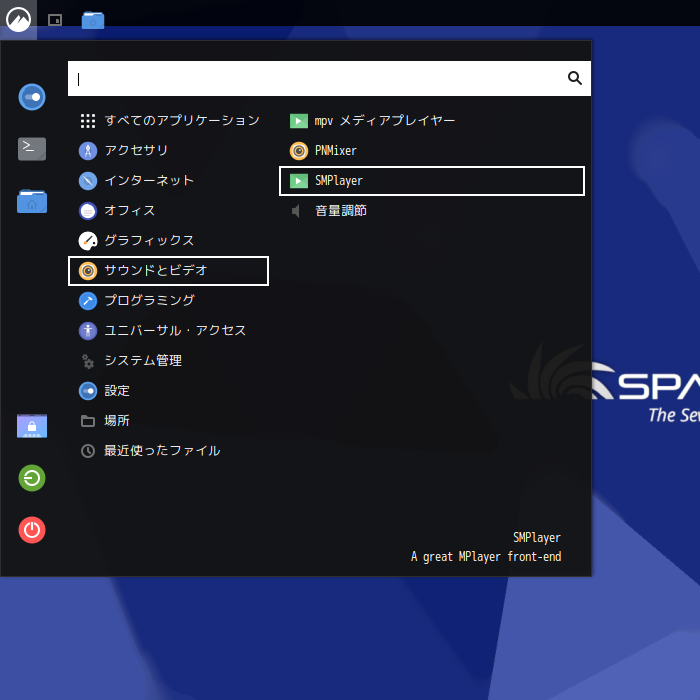
Task: Open the 場所 places entry
Action: pyautogui.click(x=168, y=421)
